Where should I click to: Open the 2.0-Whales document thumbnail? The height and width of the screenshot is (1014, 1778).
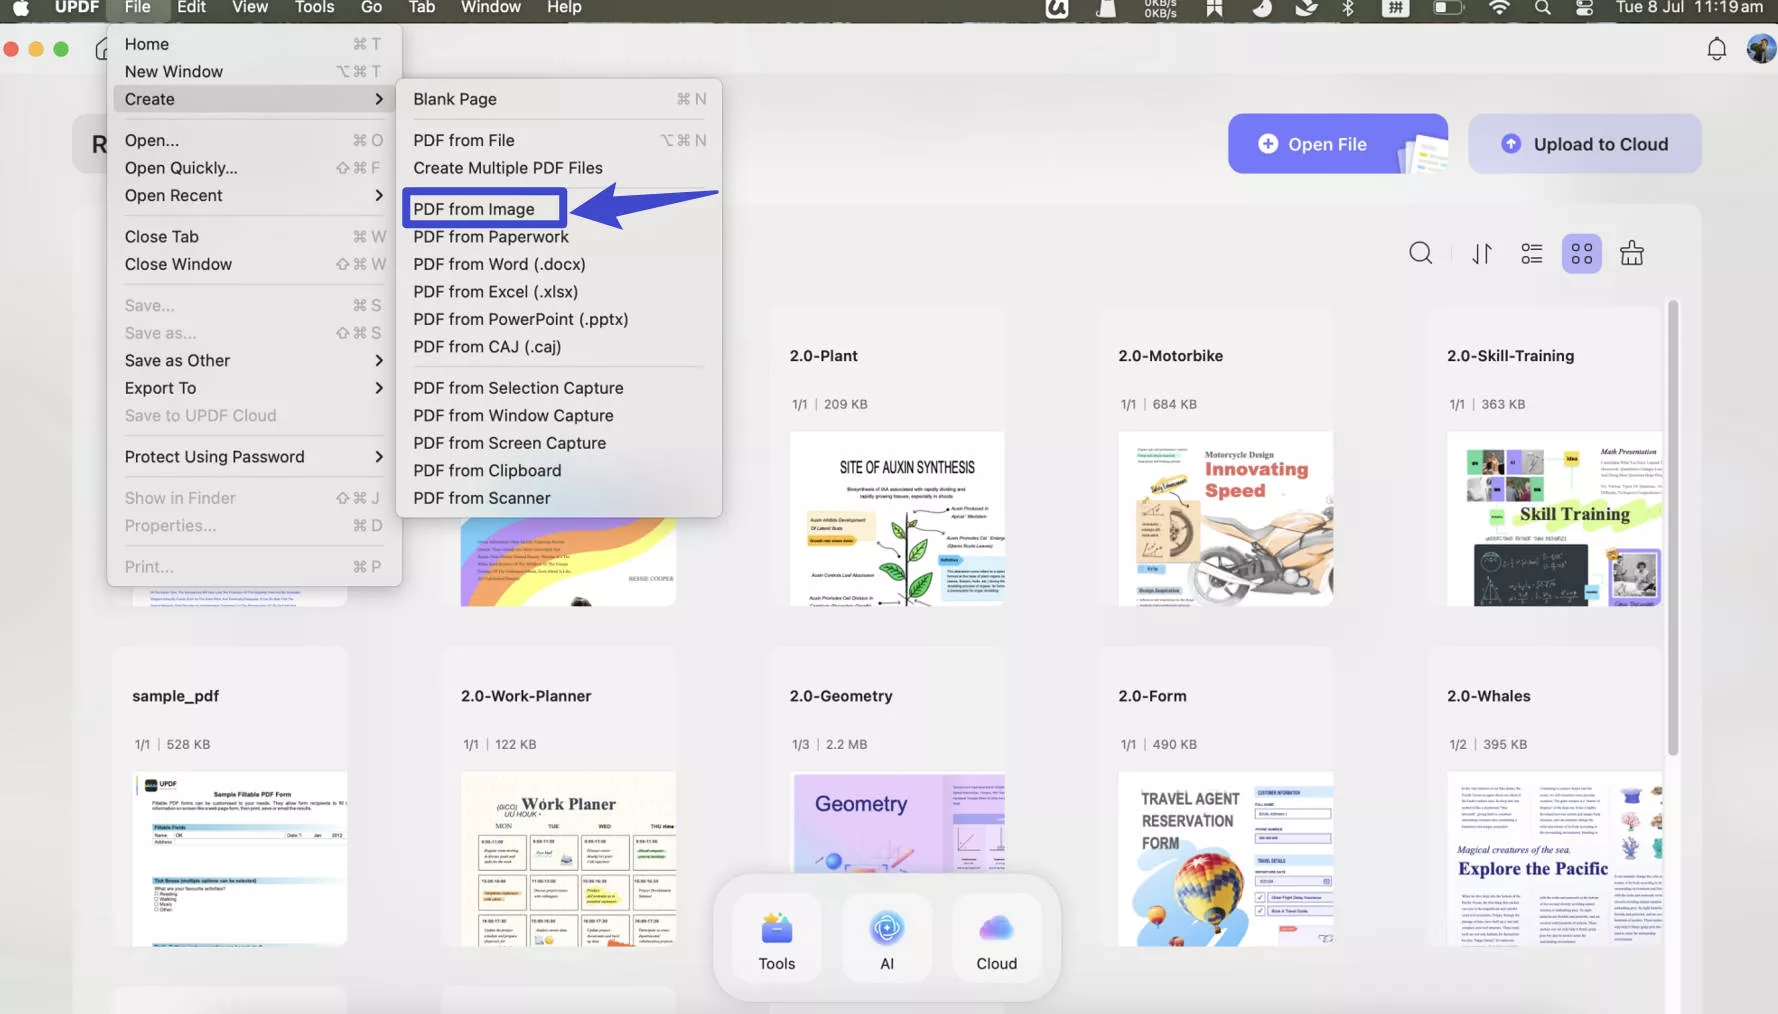pos(1554,858)
